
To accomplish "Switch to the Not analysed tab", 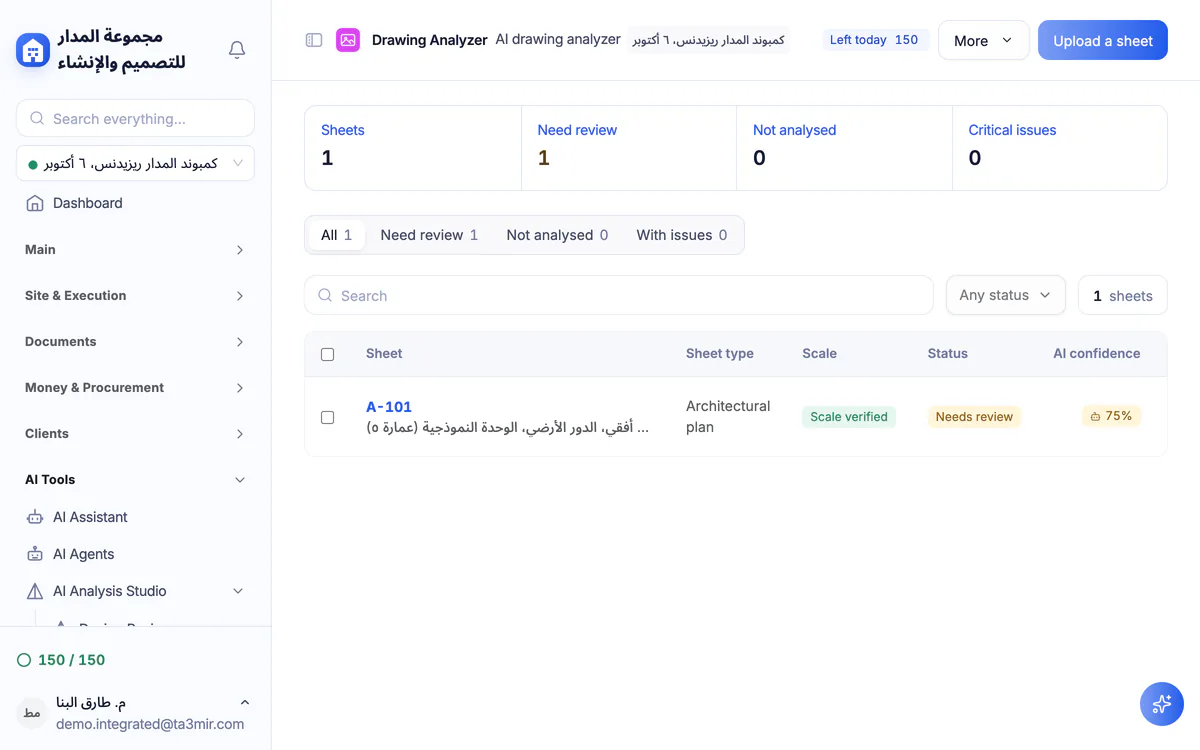I will [557, 235].
